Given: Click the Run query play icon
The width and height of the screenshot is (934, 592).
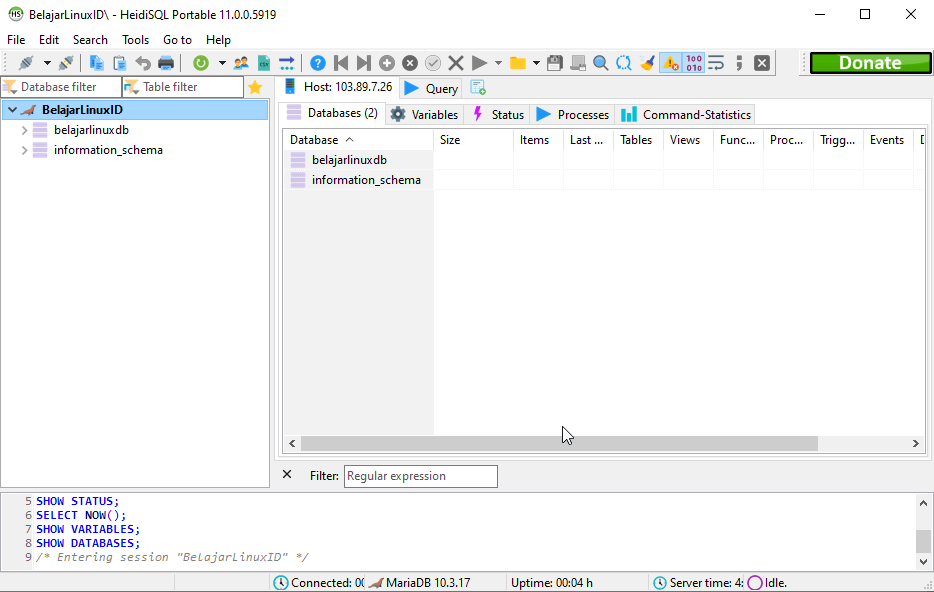Looking at the screenshot, I should (479, 63).
